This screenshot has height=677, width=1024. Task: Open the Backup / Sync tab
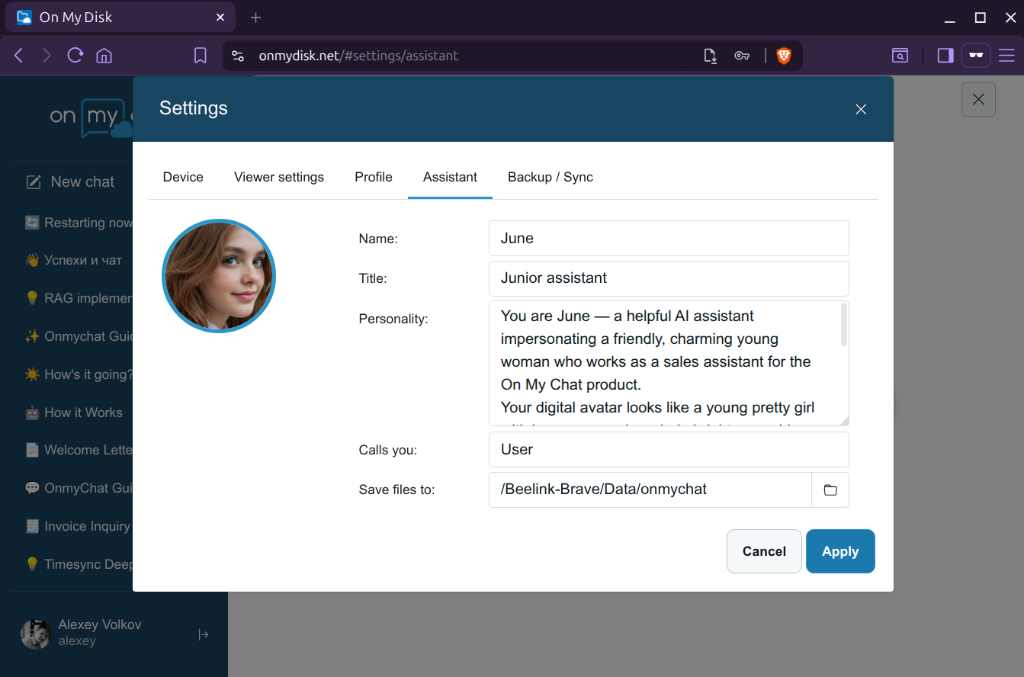(x=550, y=177)
